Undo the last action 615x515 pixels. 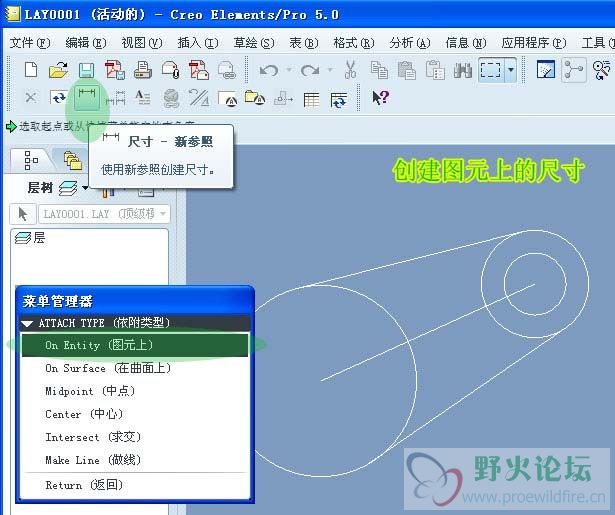(269, 71)
